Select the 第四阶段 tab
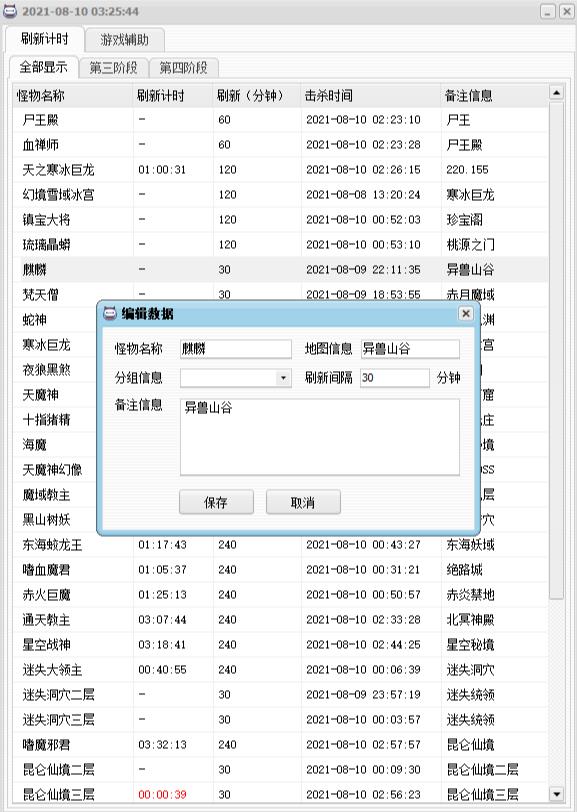 click(183, 68)
